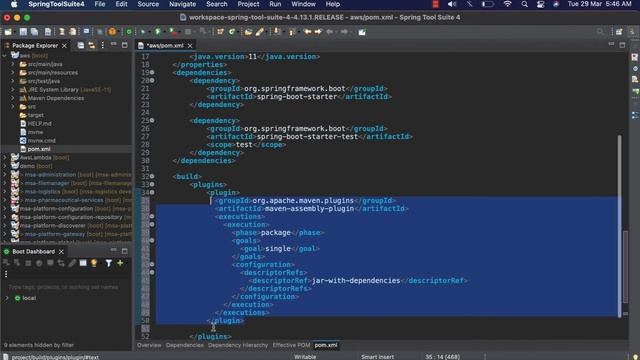
Task: Click the orange globe toolbar icon
Action: pyautogui.click(x=112, y=32)
